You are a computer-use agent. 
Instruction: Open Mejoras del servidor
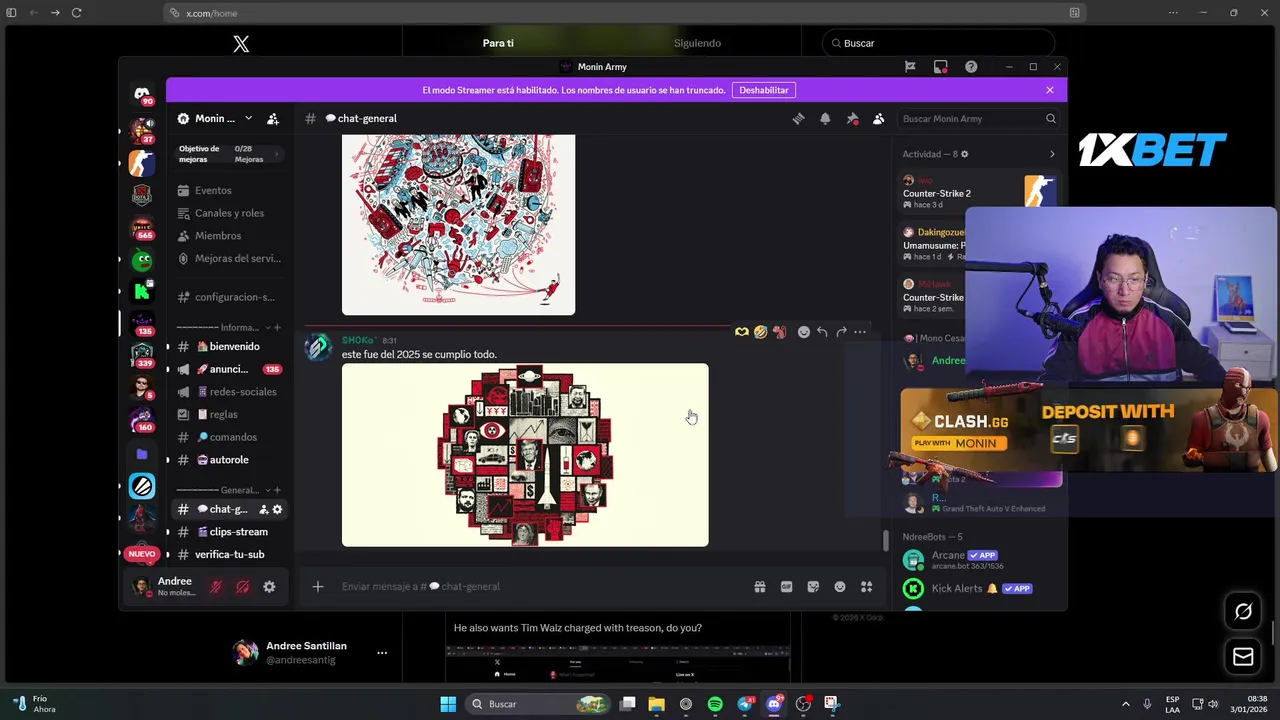click(x=229, y=258)
